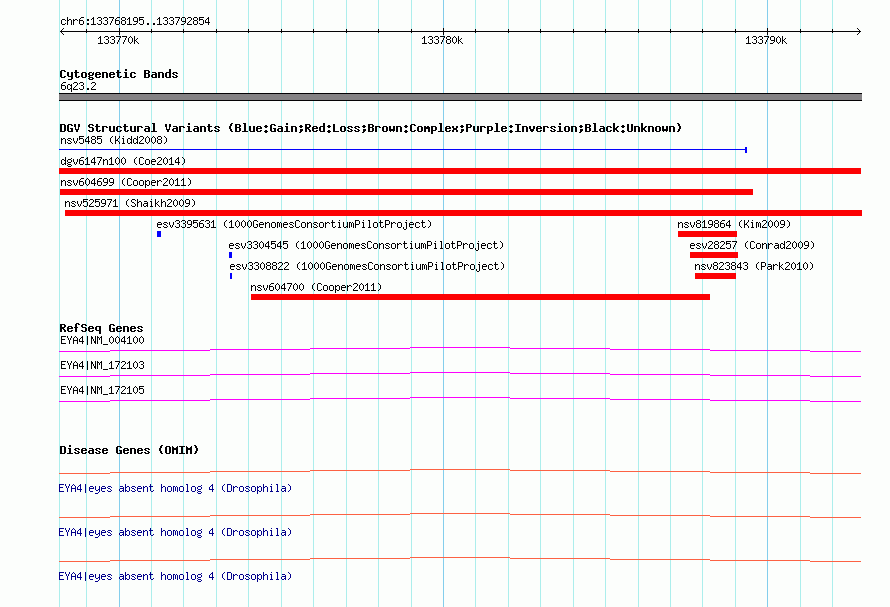Image resolution: width=890 pixels, height=607 pixels.
Task: Open the third EYA4 eyes absent homolog OMIM link
Action: coord(175,576)
